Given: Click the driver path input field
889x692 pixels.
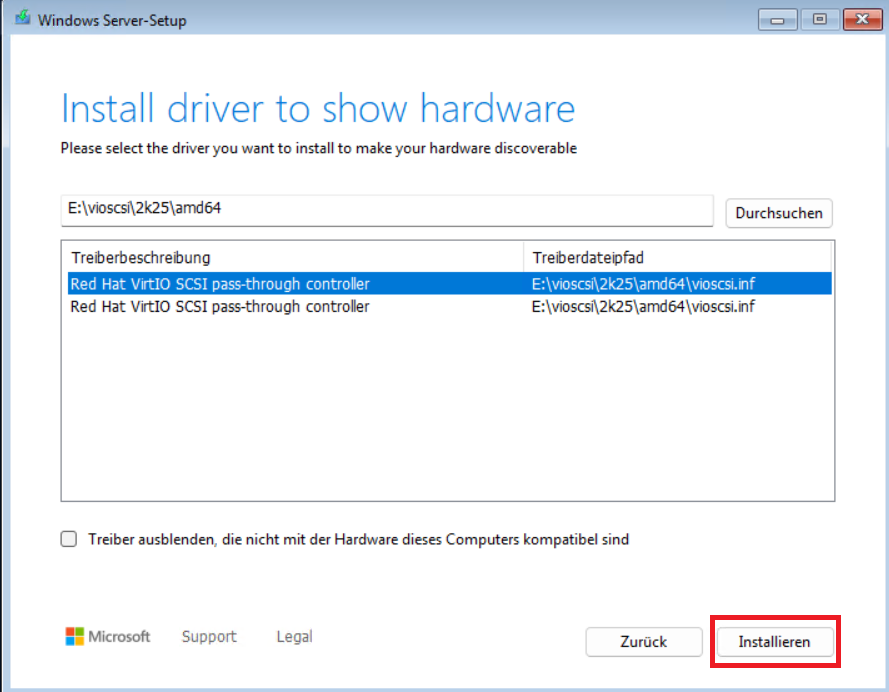Looking at the screenshot, I should pyautogui.click(x=386, y=211).
